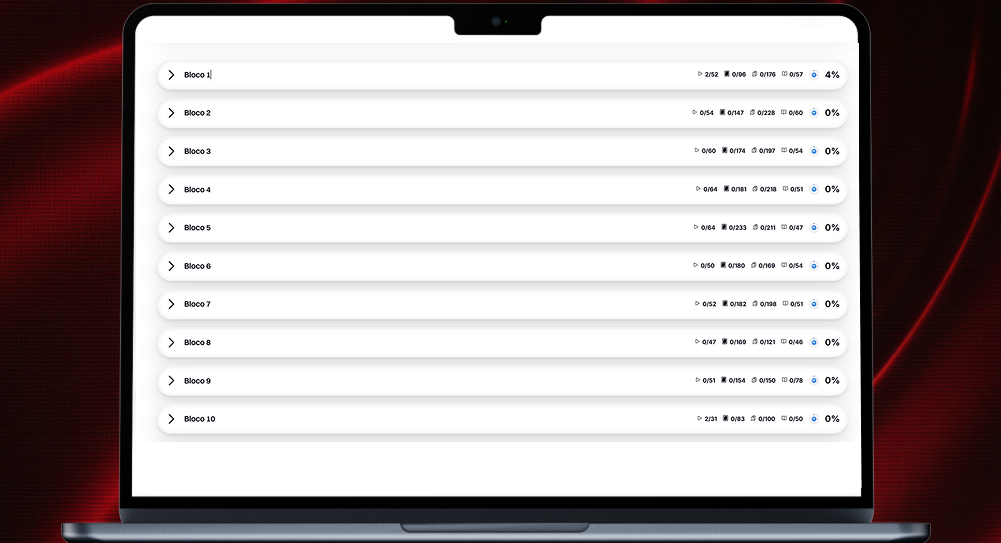The image size is (1001, 543).
Task: Click the cards icon beside 0/100 in Bloco 10
Action: 753,419
